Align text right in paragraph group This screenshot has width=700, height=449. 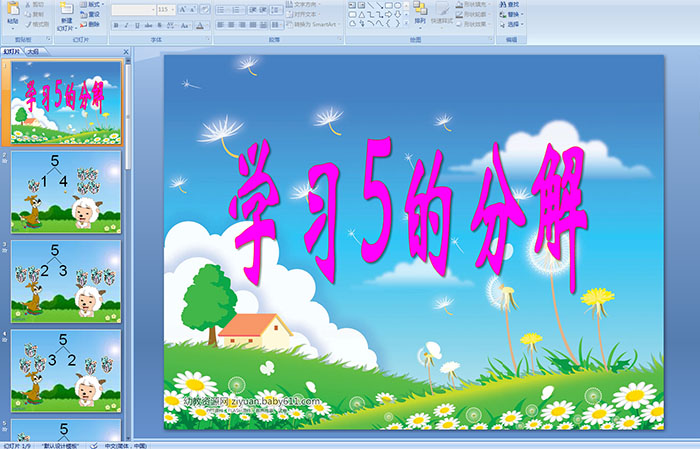click(242, 25)
